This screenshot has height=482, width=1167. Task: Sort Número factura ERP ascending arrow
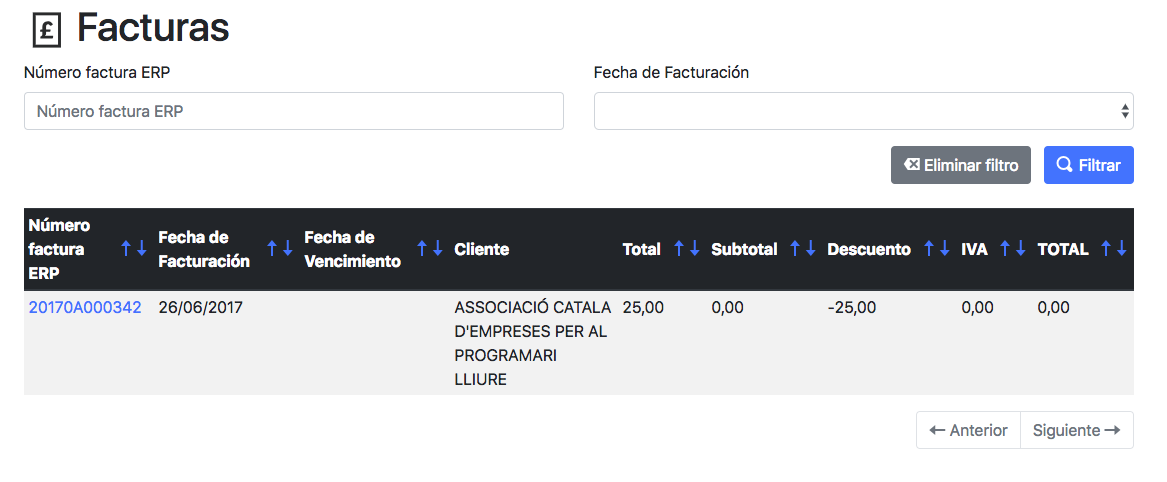click(x=127, y=249)
